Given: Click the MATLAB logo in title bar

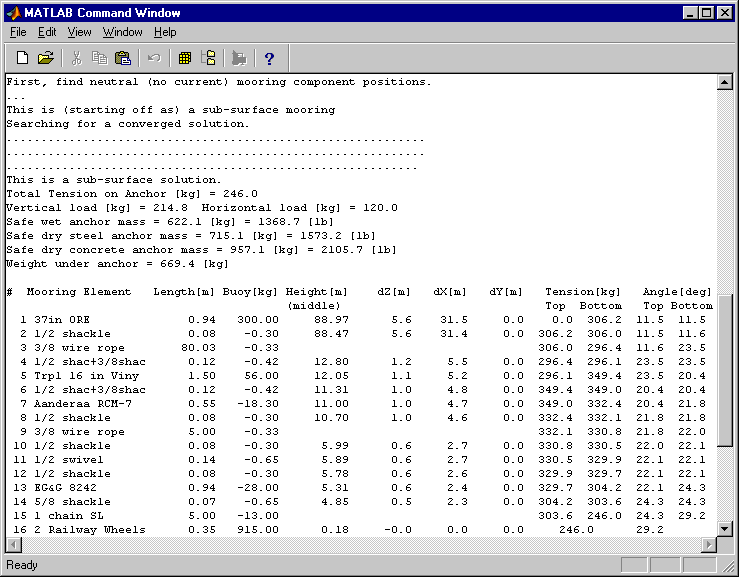Looking at the screenshot, I should [x=14, y=13].
